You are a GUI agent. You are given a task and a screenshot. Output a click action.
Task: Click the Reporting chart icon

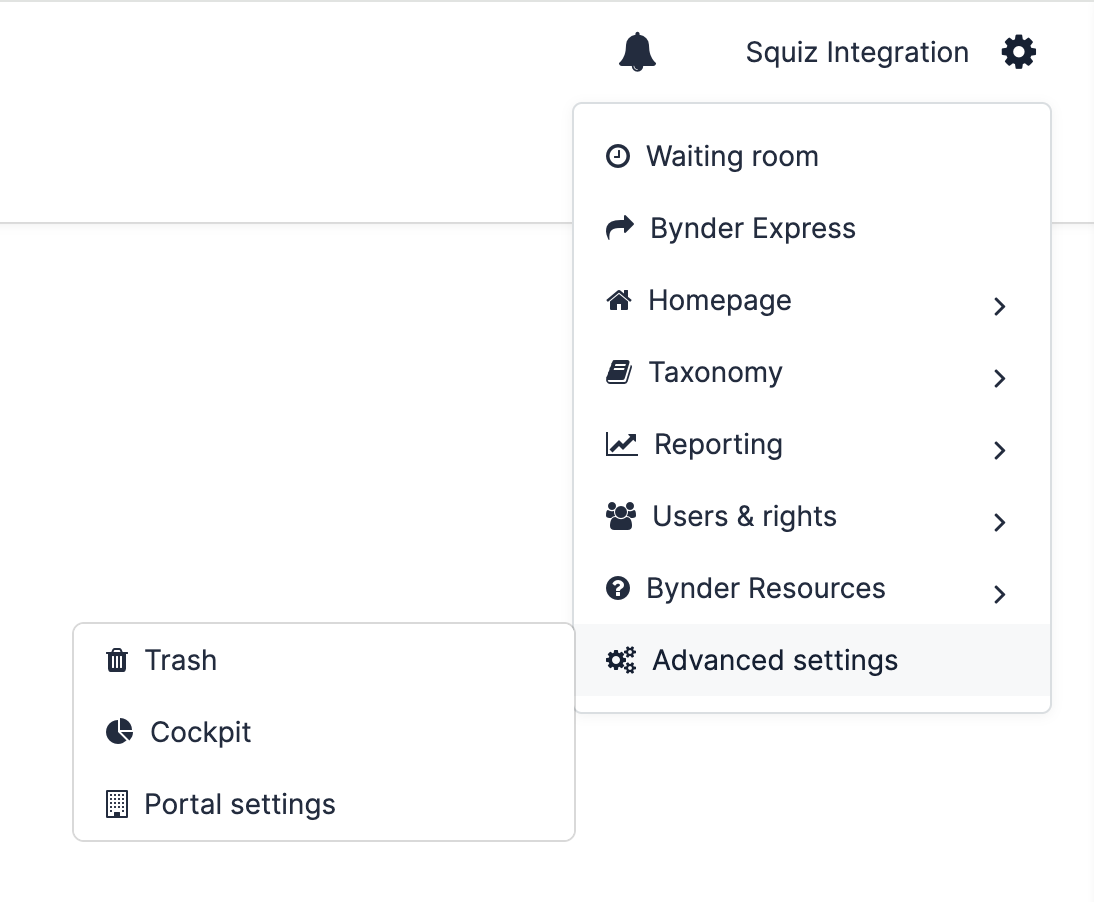(x=622, y=444)
